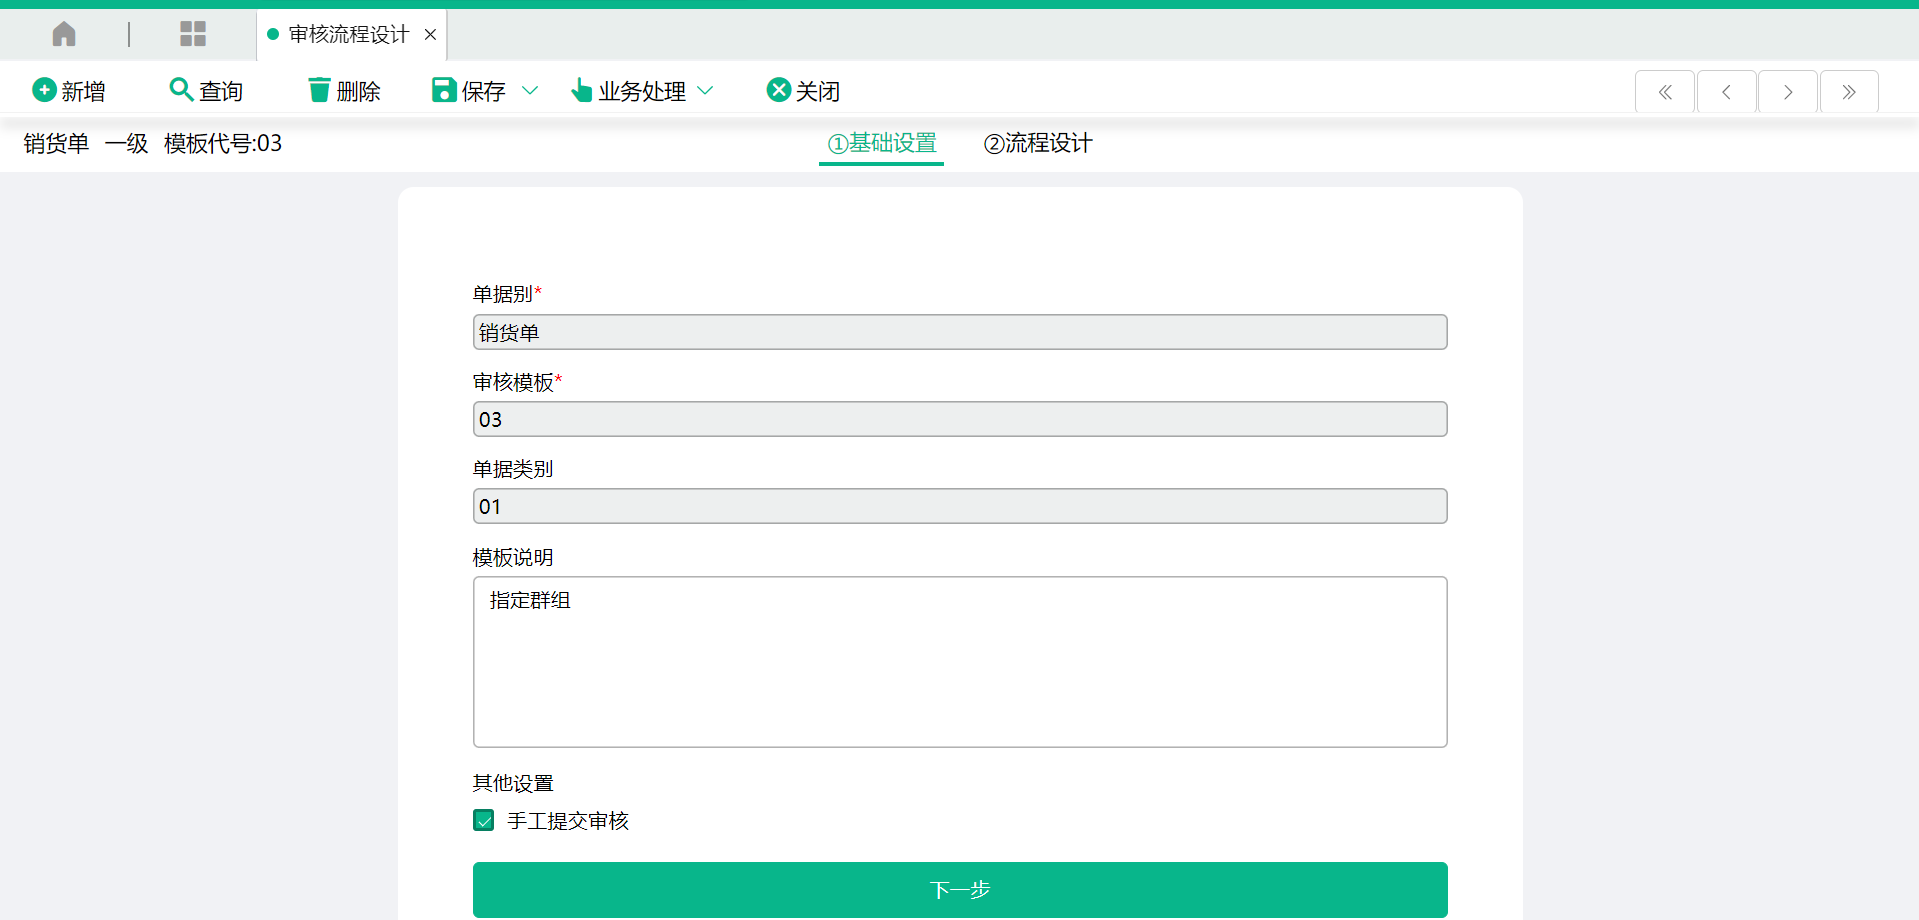Switch to ②流程设计 step tab

tap(1038, 144)
